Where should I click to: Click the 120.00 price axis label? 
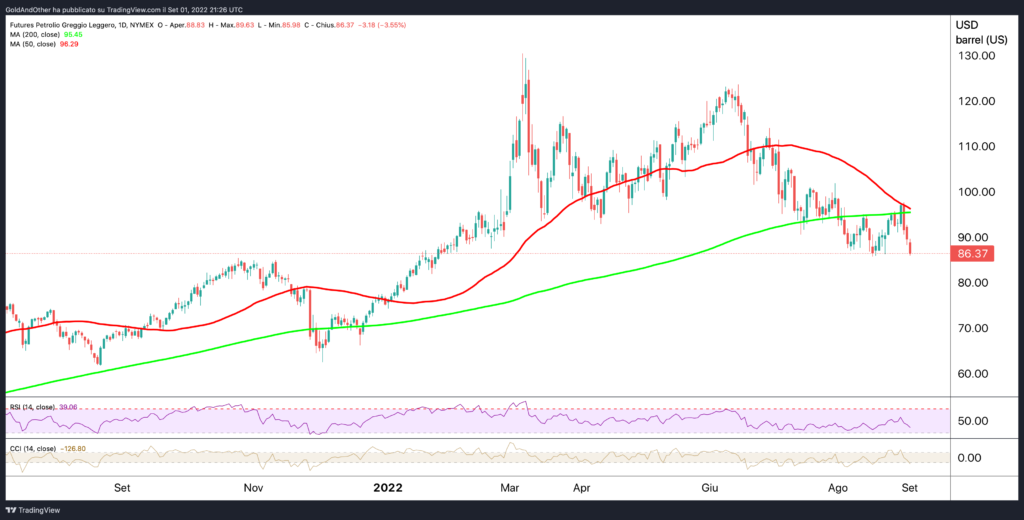(x=975, y=101)
